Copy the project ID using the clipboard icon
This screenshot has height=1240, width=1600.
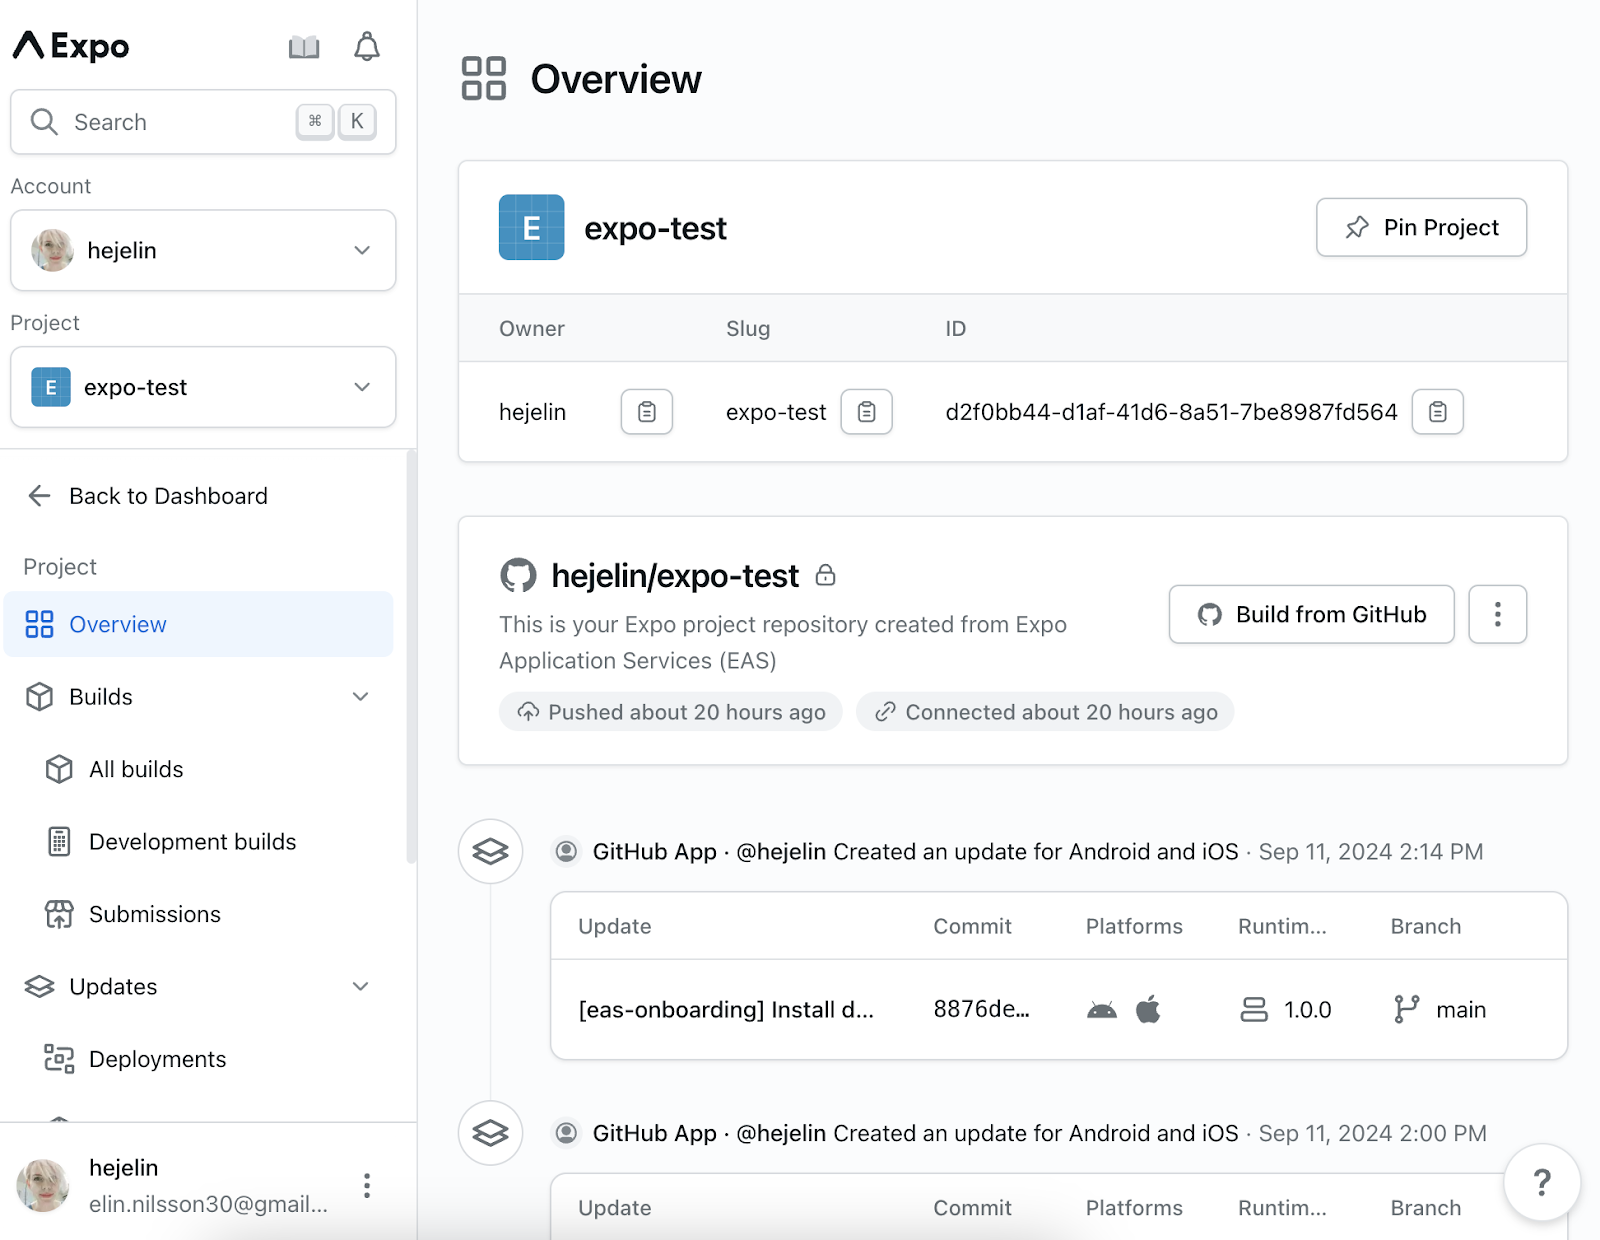point(1438,411)
